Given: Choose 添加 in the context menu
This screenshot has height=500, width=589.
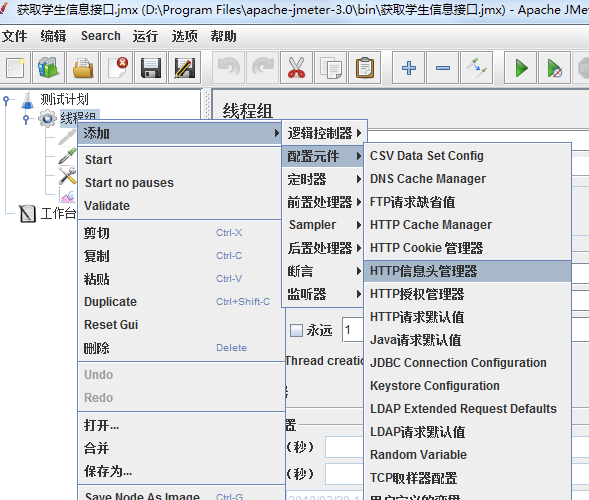Looking at the screenshot, I should click(x=180, y=133).
